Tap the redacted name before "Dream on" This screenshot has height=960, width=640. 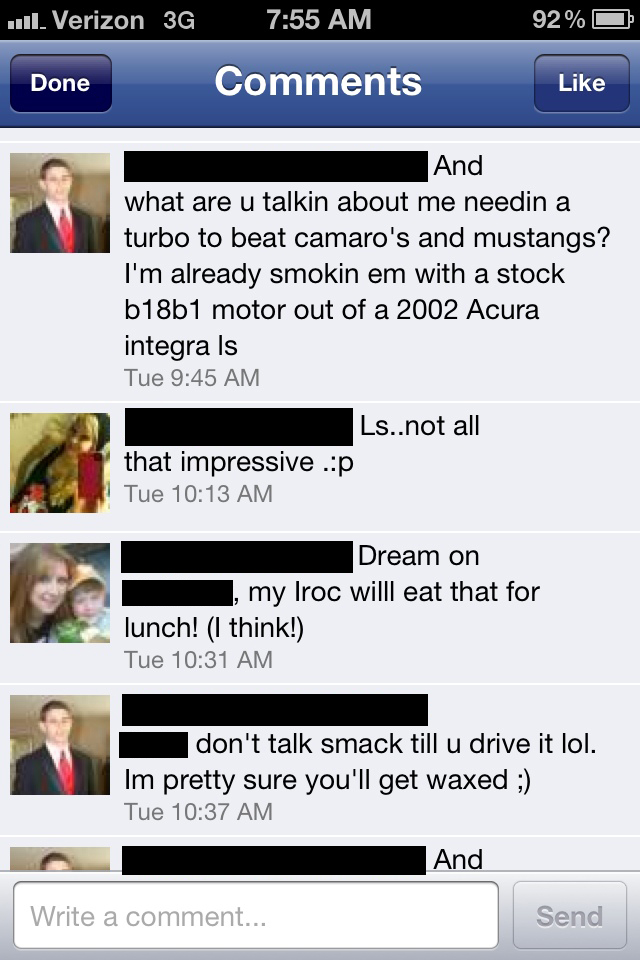(237, 557)
